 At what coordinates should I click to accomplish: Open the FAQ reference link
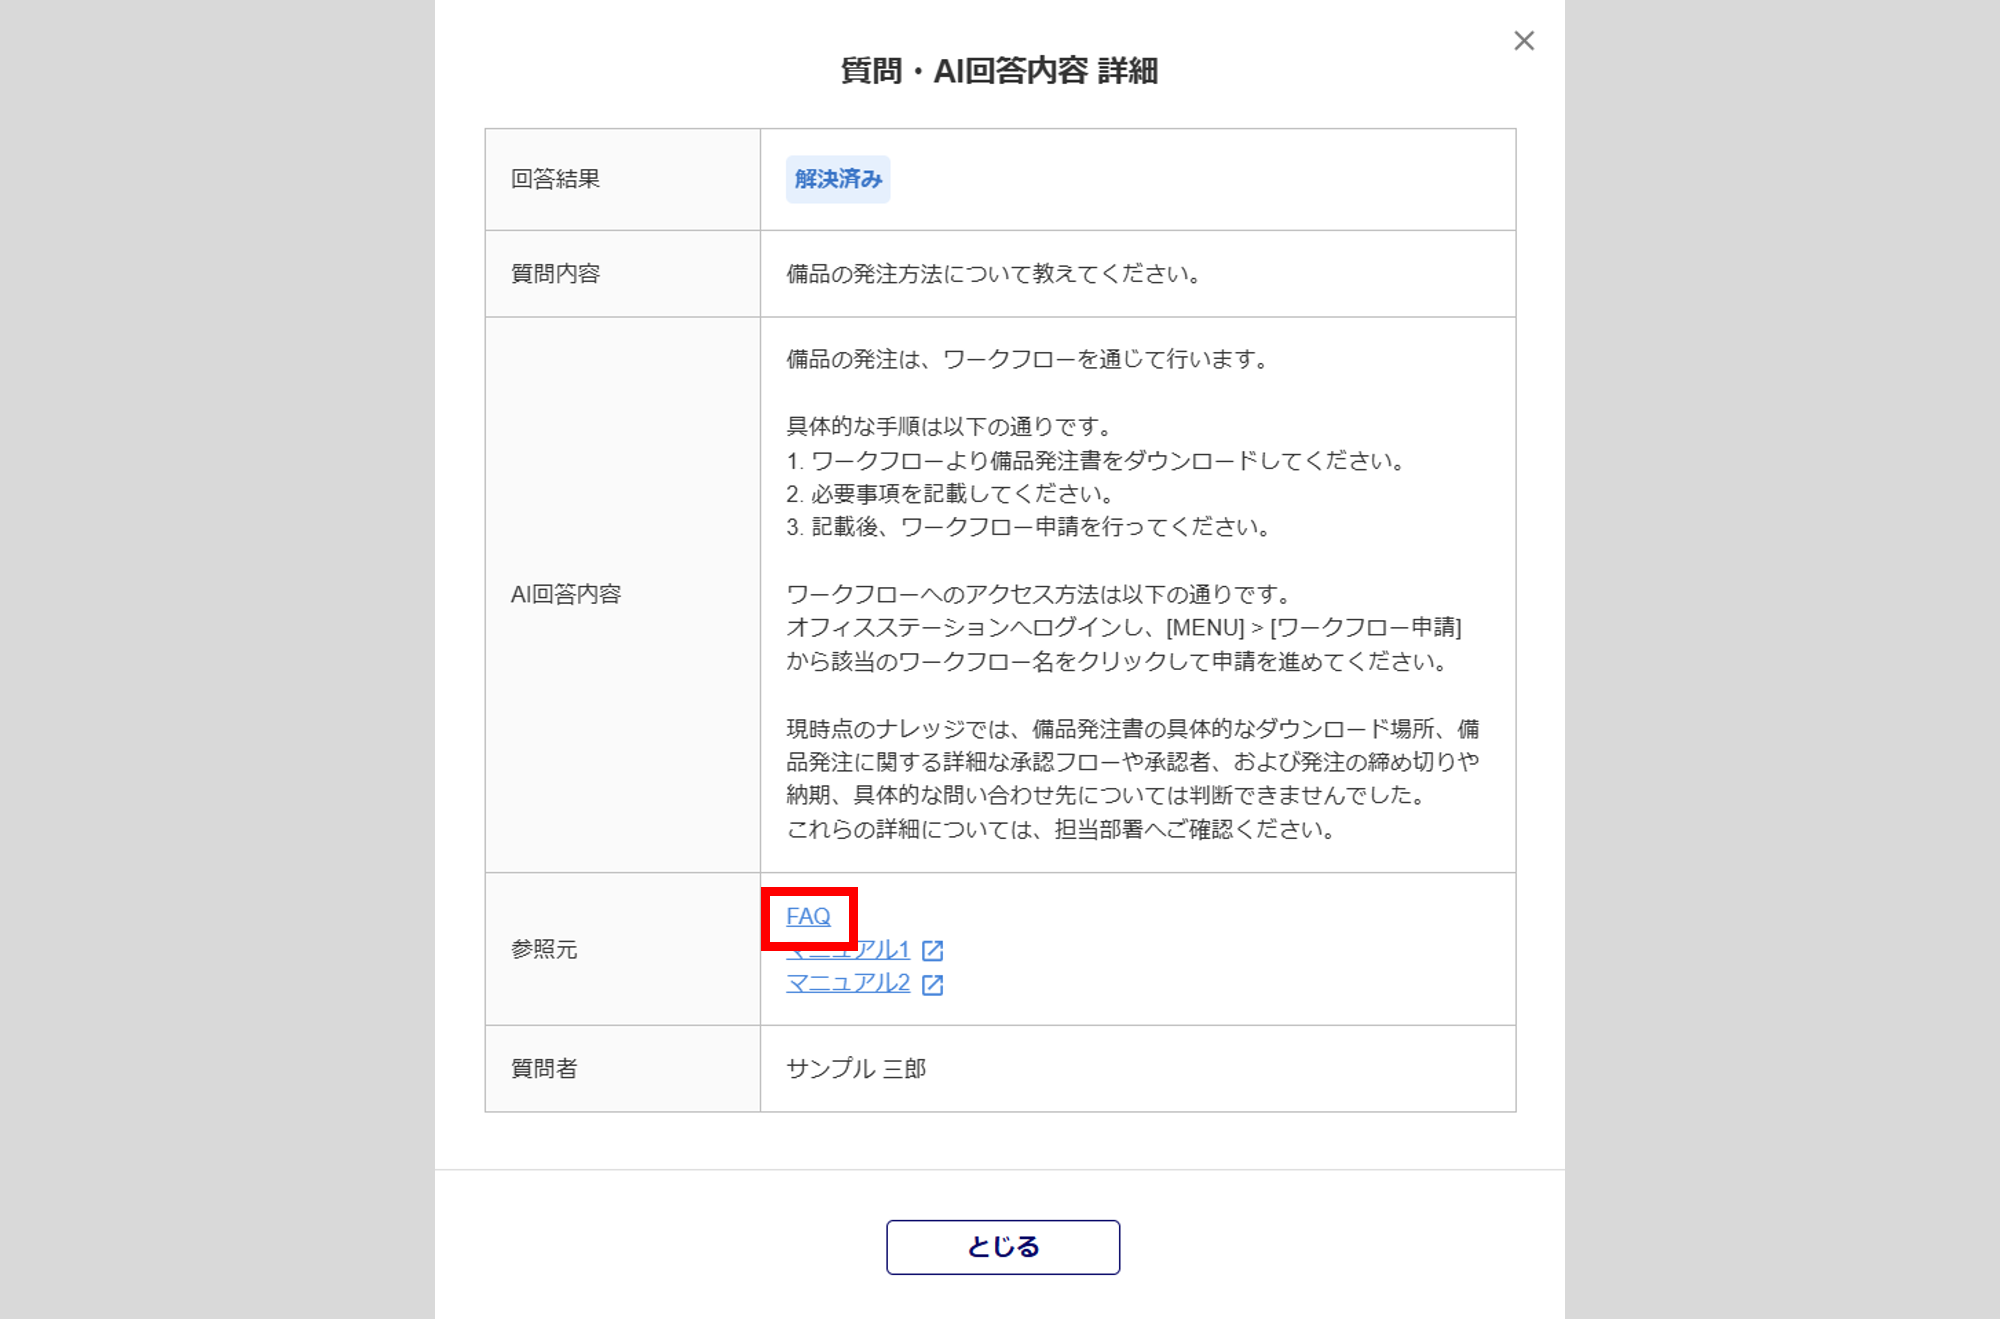coord(808,916)
